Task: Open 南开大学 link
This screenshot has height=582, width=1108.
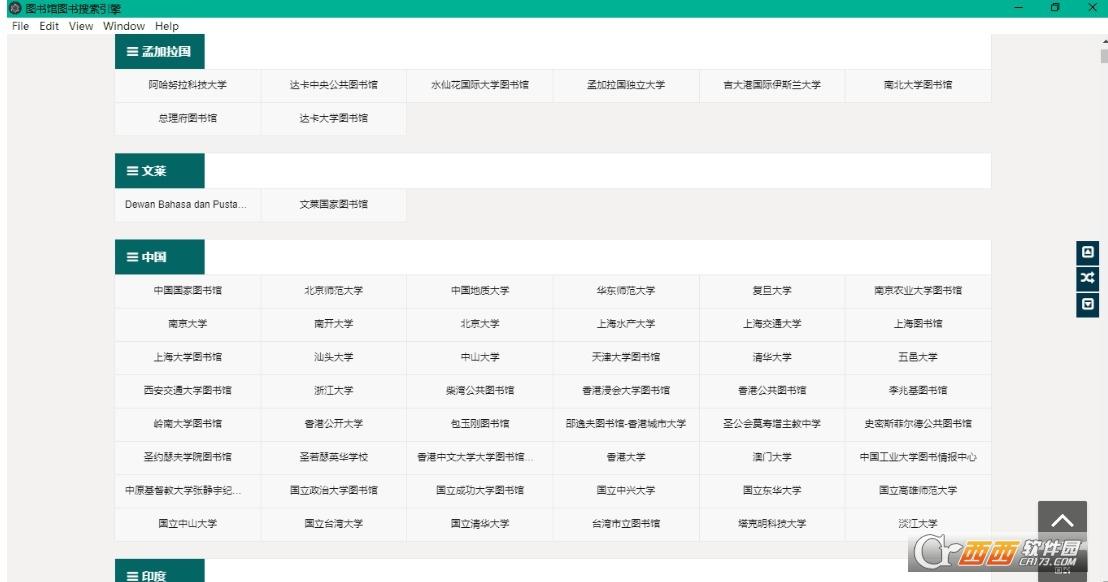Action: (x=334, y=323)
